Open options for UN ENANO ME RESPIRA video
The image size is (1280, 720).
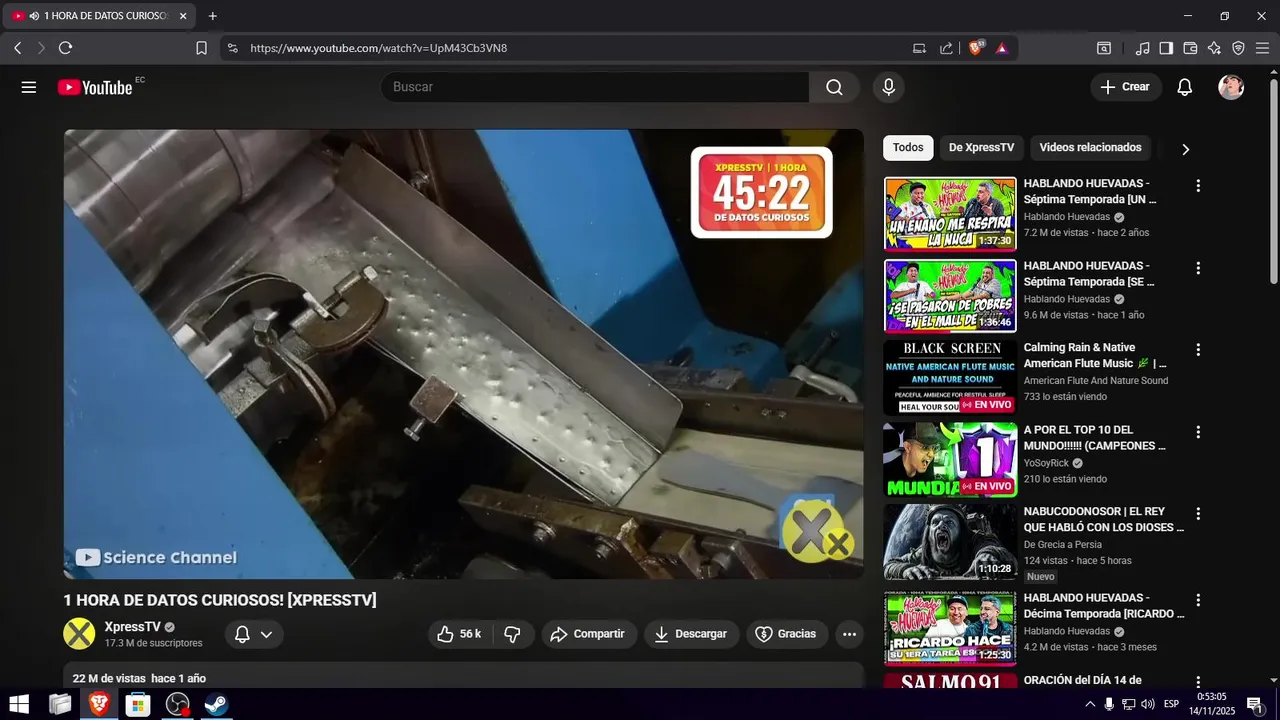pyautogui.click(x=1198, y=186)
